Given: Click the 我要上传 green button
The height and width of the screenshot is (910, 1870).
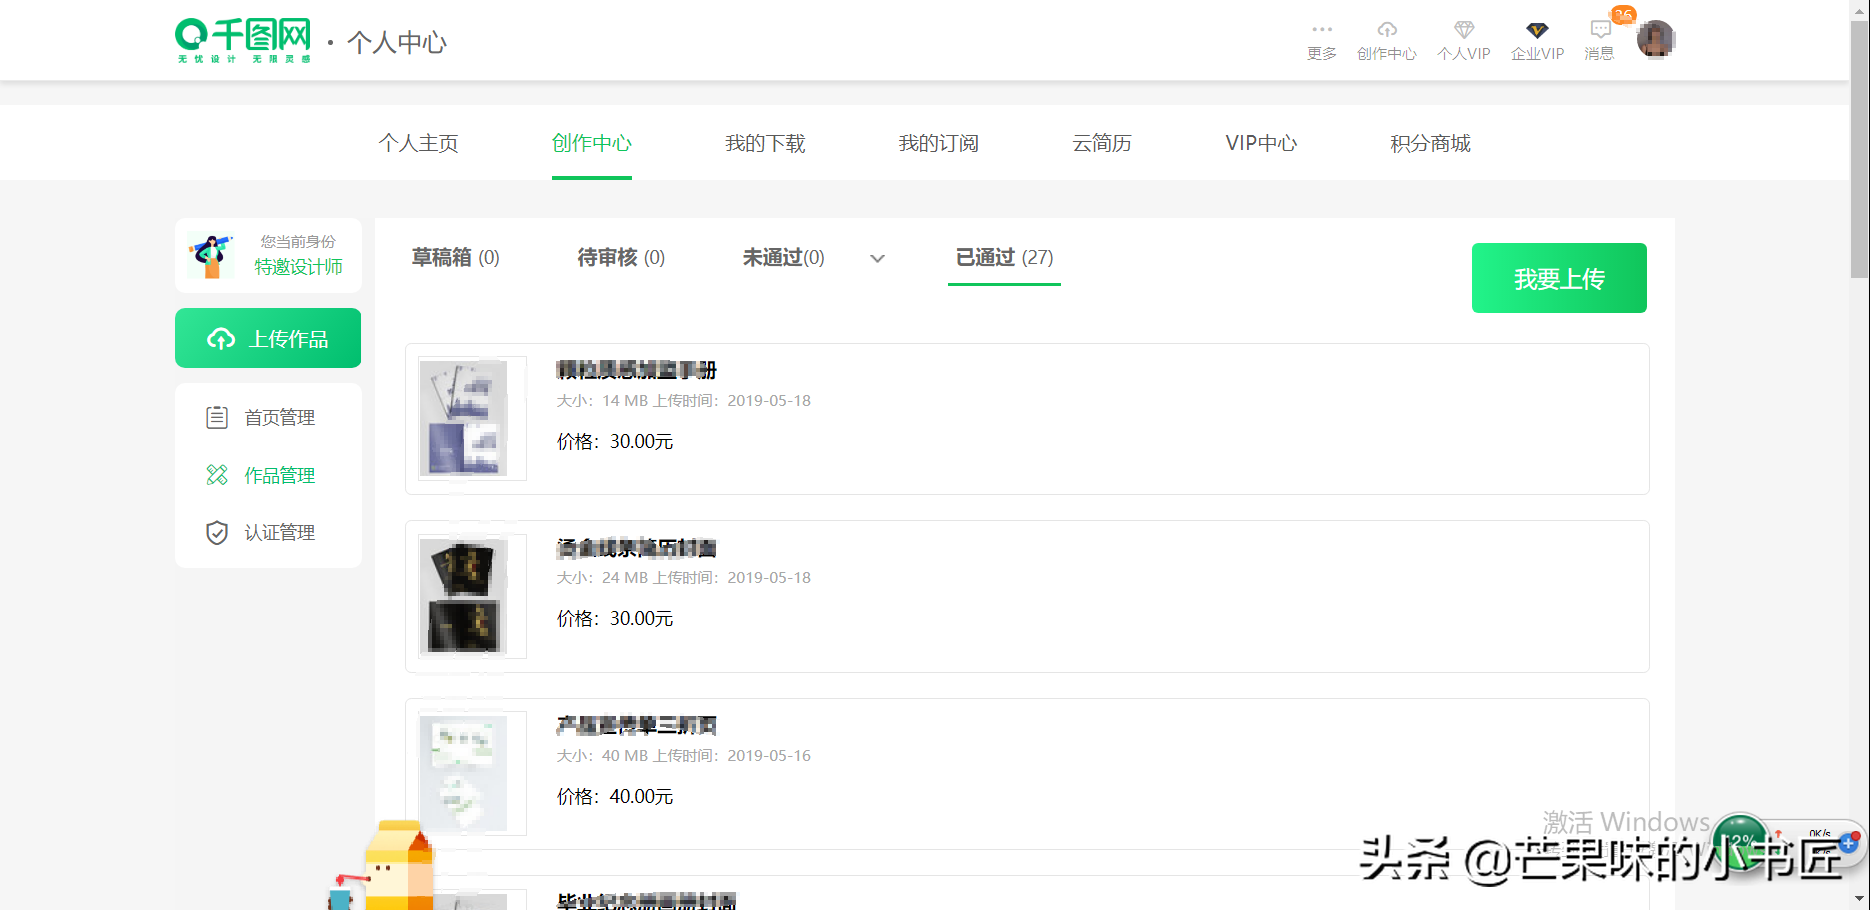Looking at the screenshot, I should click(1559, 278).
